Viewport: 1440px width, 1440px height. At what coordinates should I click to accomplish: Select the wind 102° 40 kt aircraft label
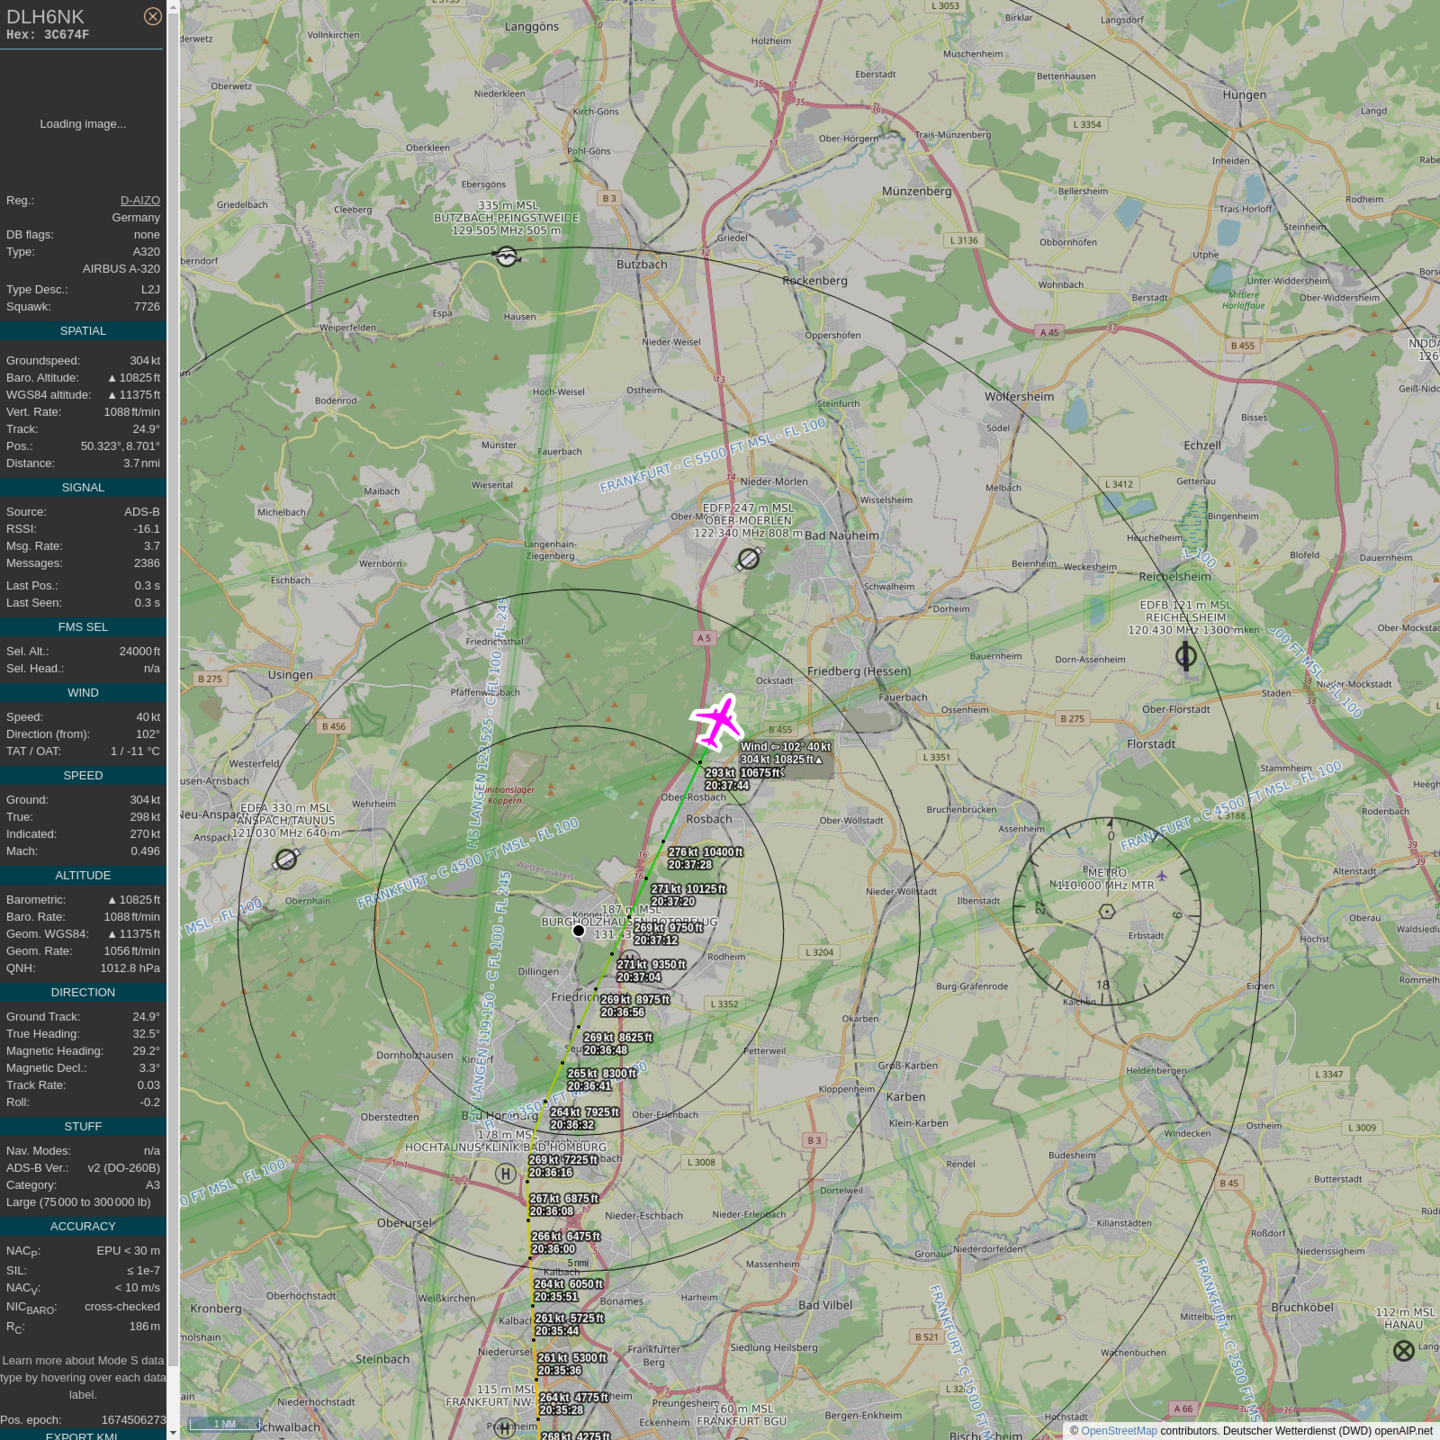[x=786, y=747]
